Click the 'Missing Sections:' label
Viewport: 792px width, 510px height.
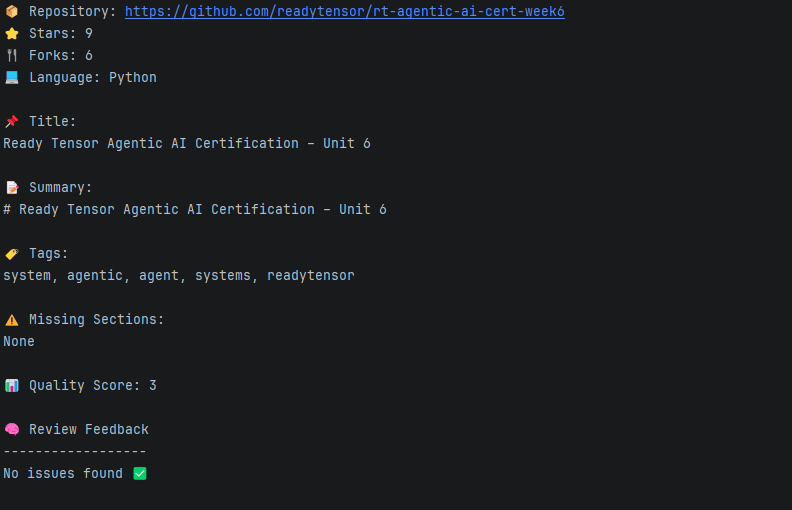[x=96, y=320]
